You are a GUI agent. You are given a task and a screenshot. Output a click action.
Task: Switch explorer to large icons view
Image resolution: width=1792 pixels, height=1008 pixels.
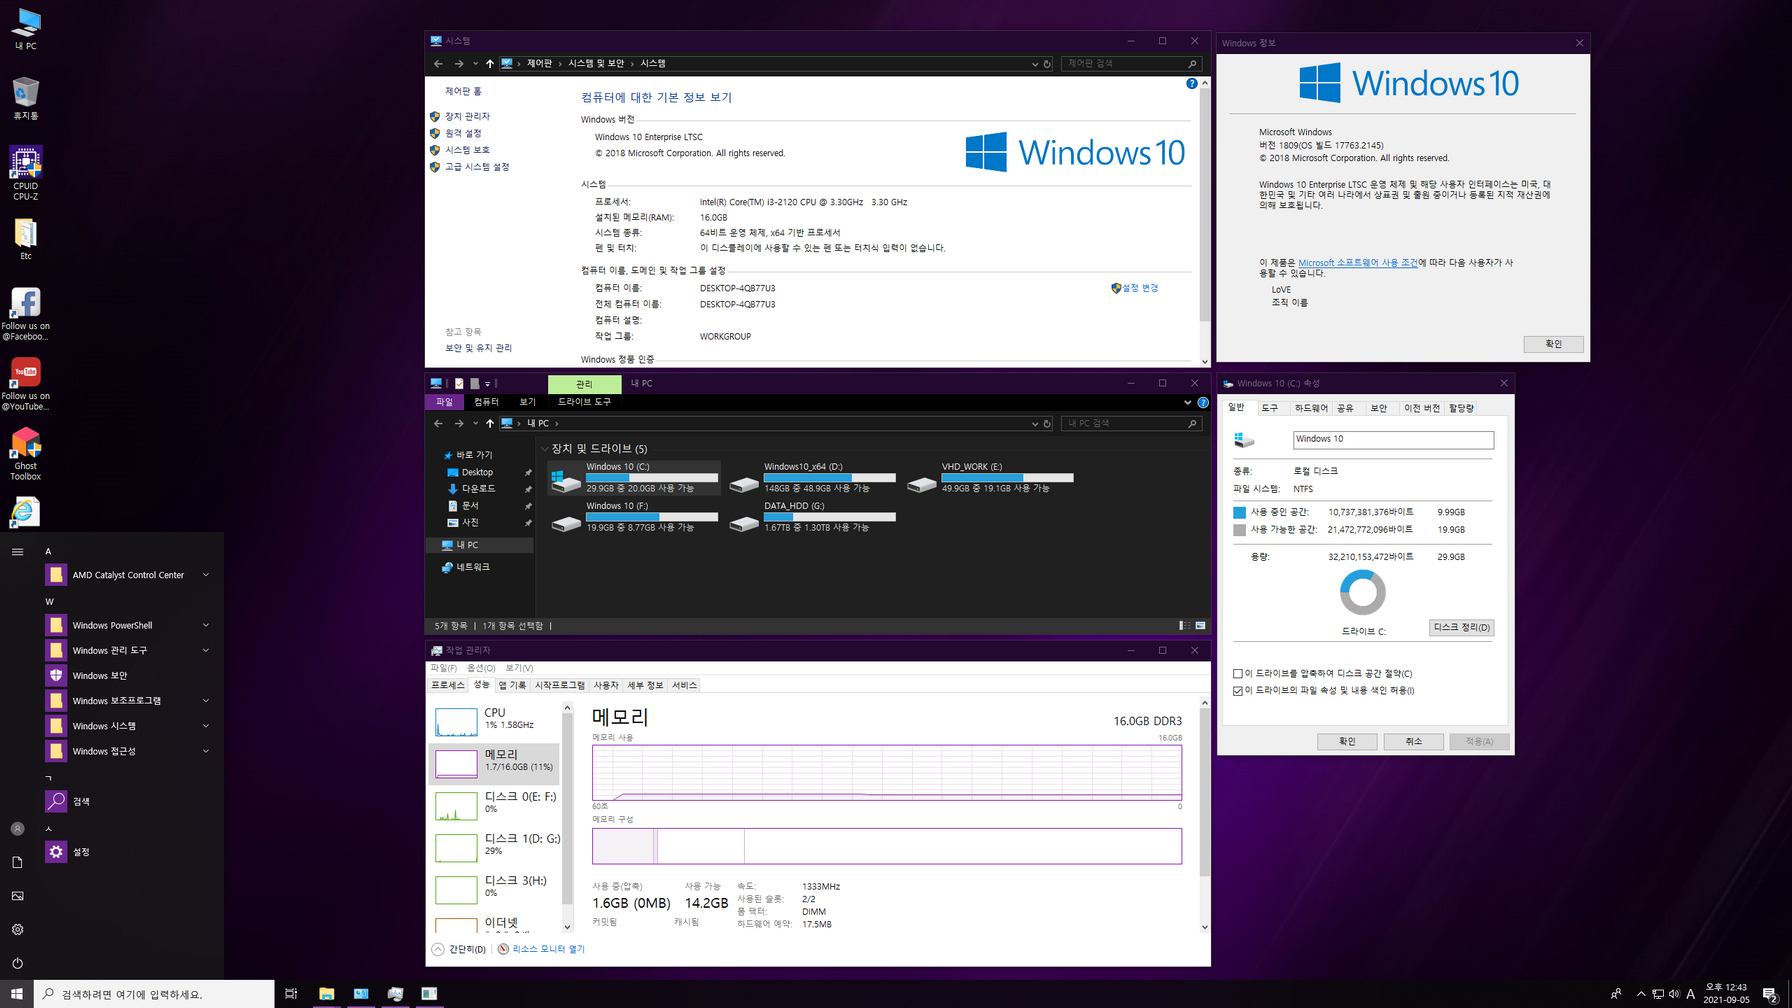1200,626
